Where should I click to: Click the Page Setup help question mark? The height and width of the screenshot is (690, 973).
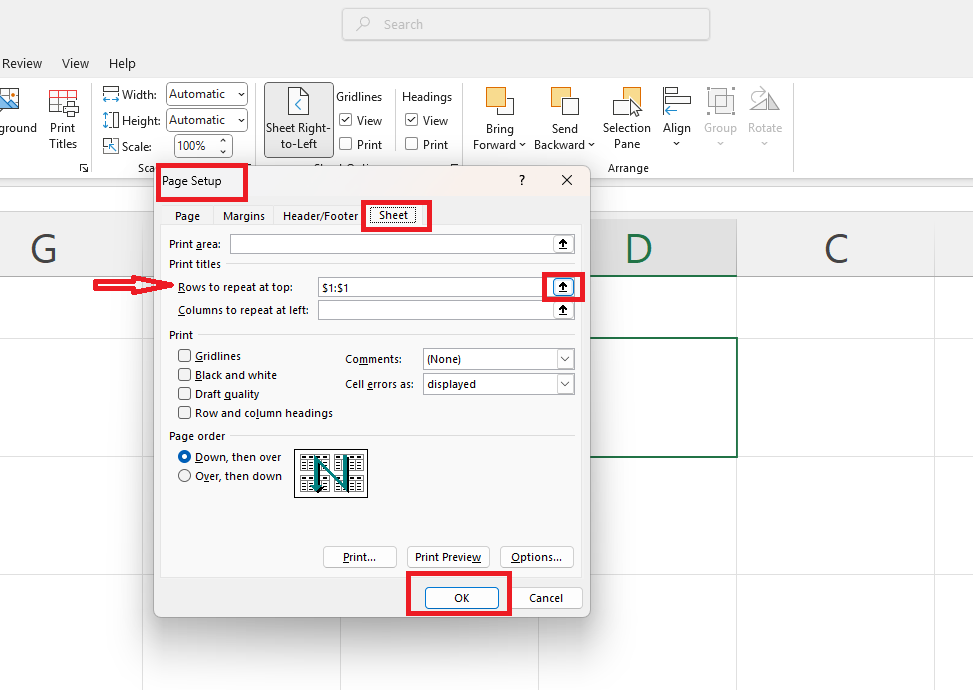tap(521, 180)
